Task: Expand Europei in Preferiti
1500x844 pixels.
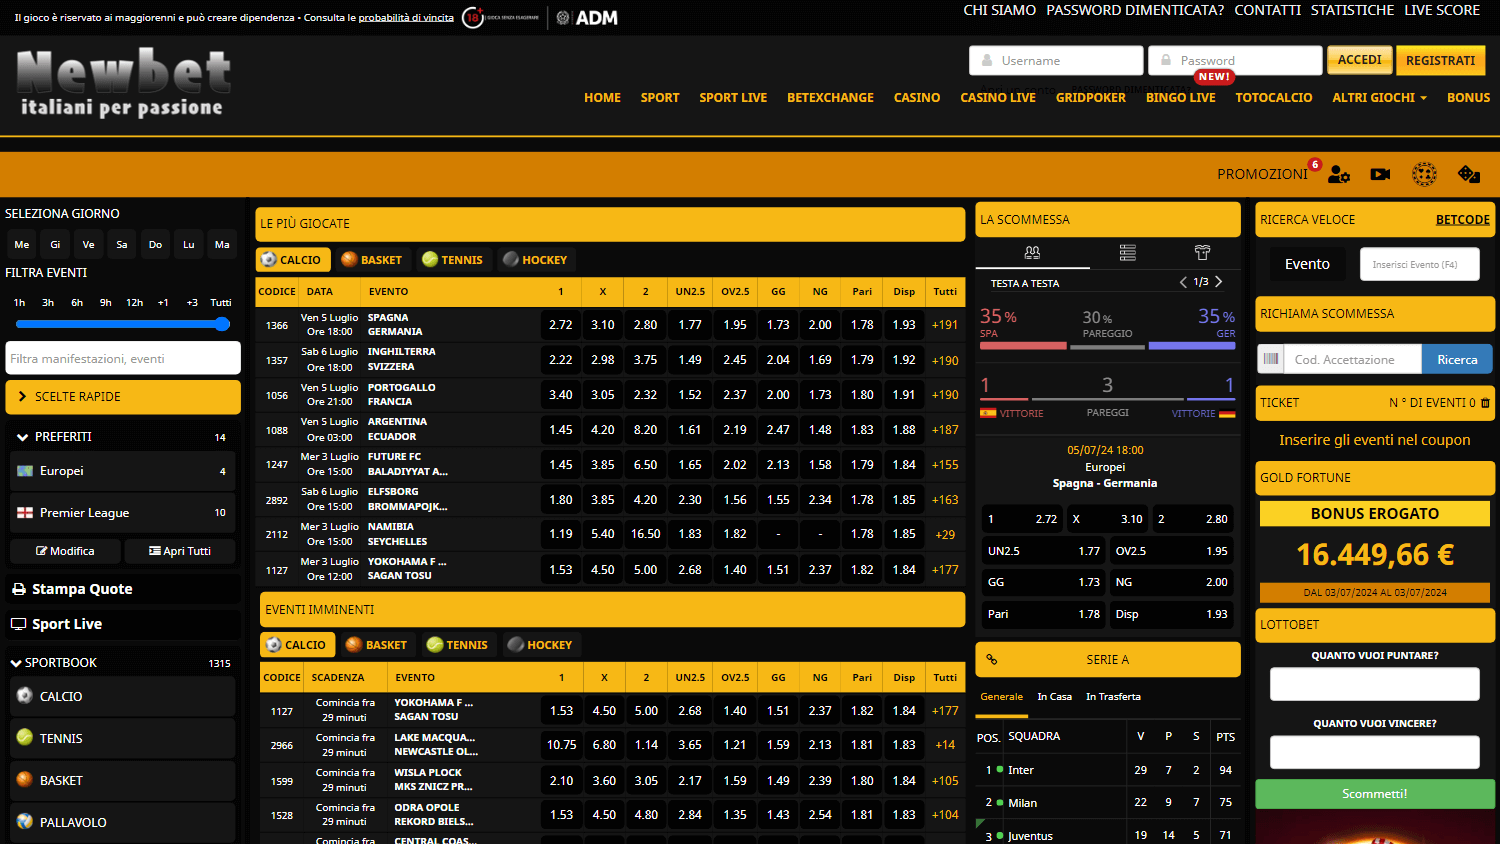Action: 123,471
